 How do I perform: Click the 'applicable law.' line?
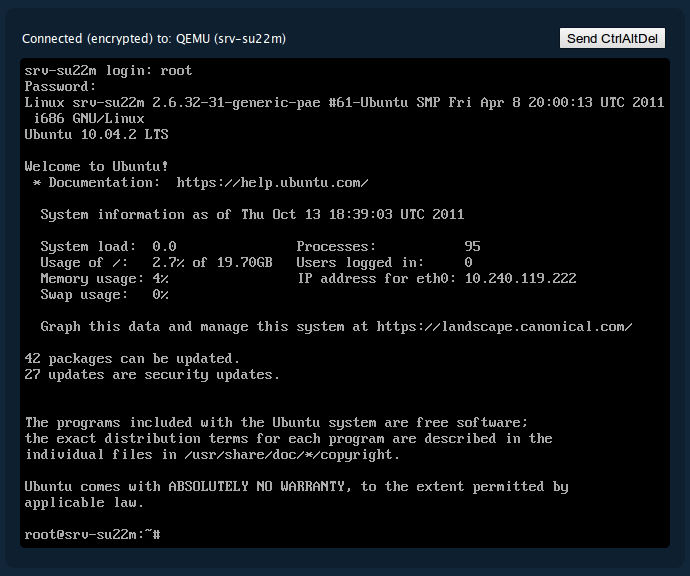tap(84, 503)
